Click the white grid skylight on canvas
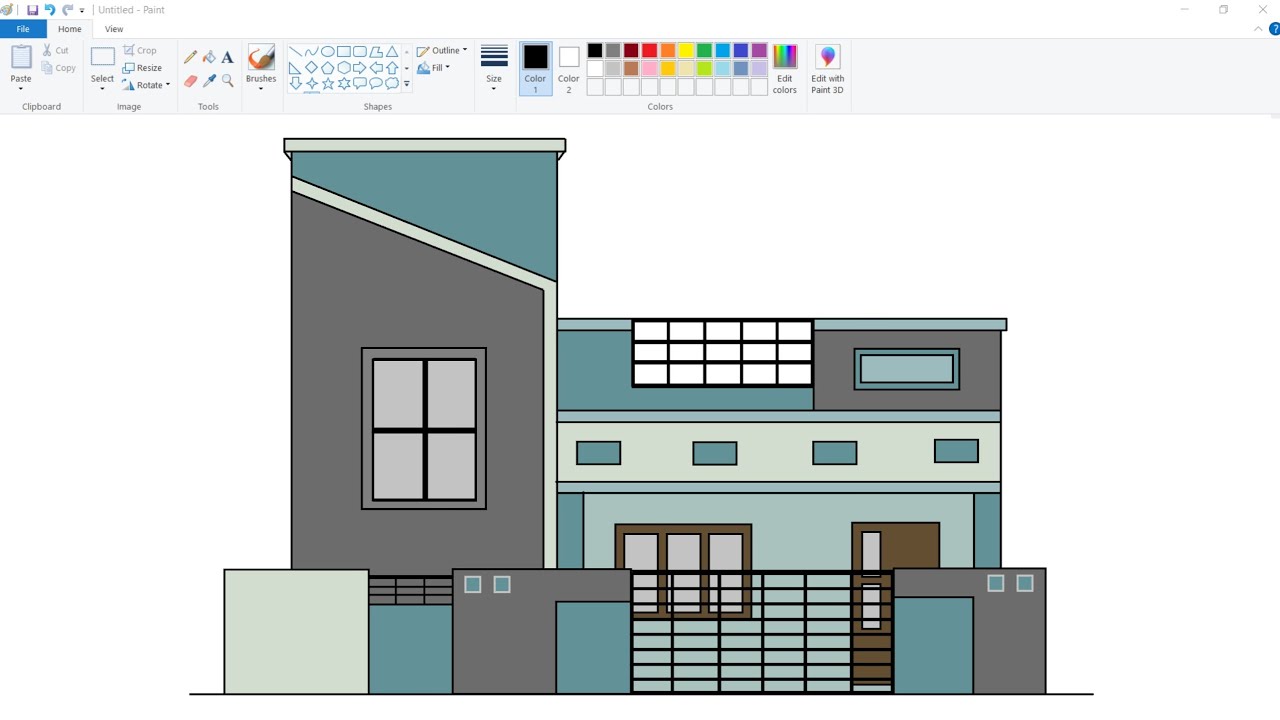Screen dimensions: 1280x720 pyautogui.click(x=723, y=353)
